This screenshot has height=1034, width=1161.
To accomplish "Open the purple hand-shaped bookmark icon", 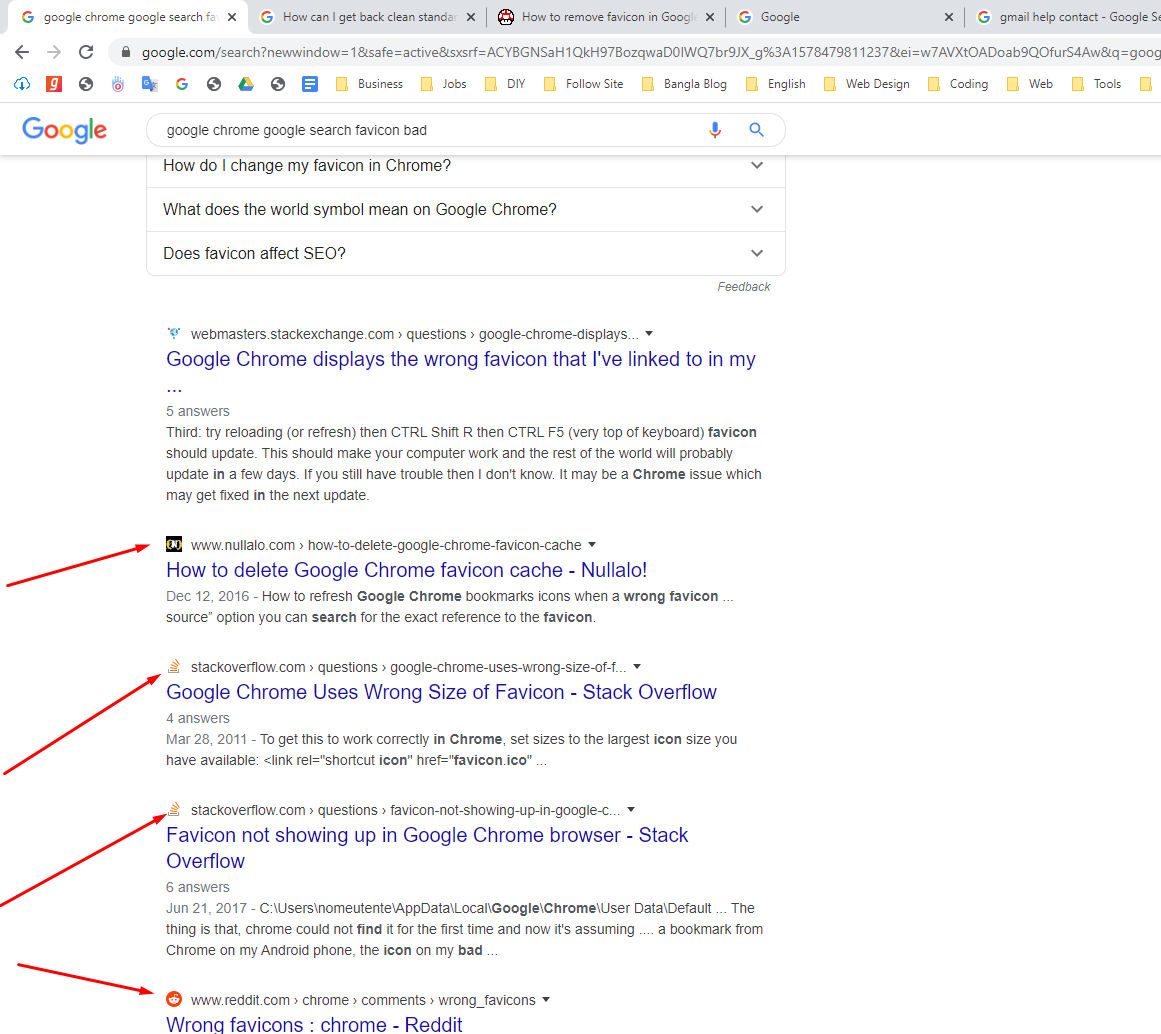I will (118, 84).
